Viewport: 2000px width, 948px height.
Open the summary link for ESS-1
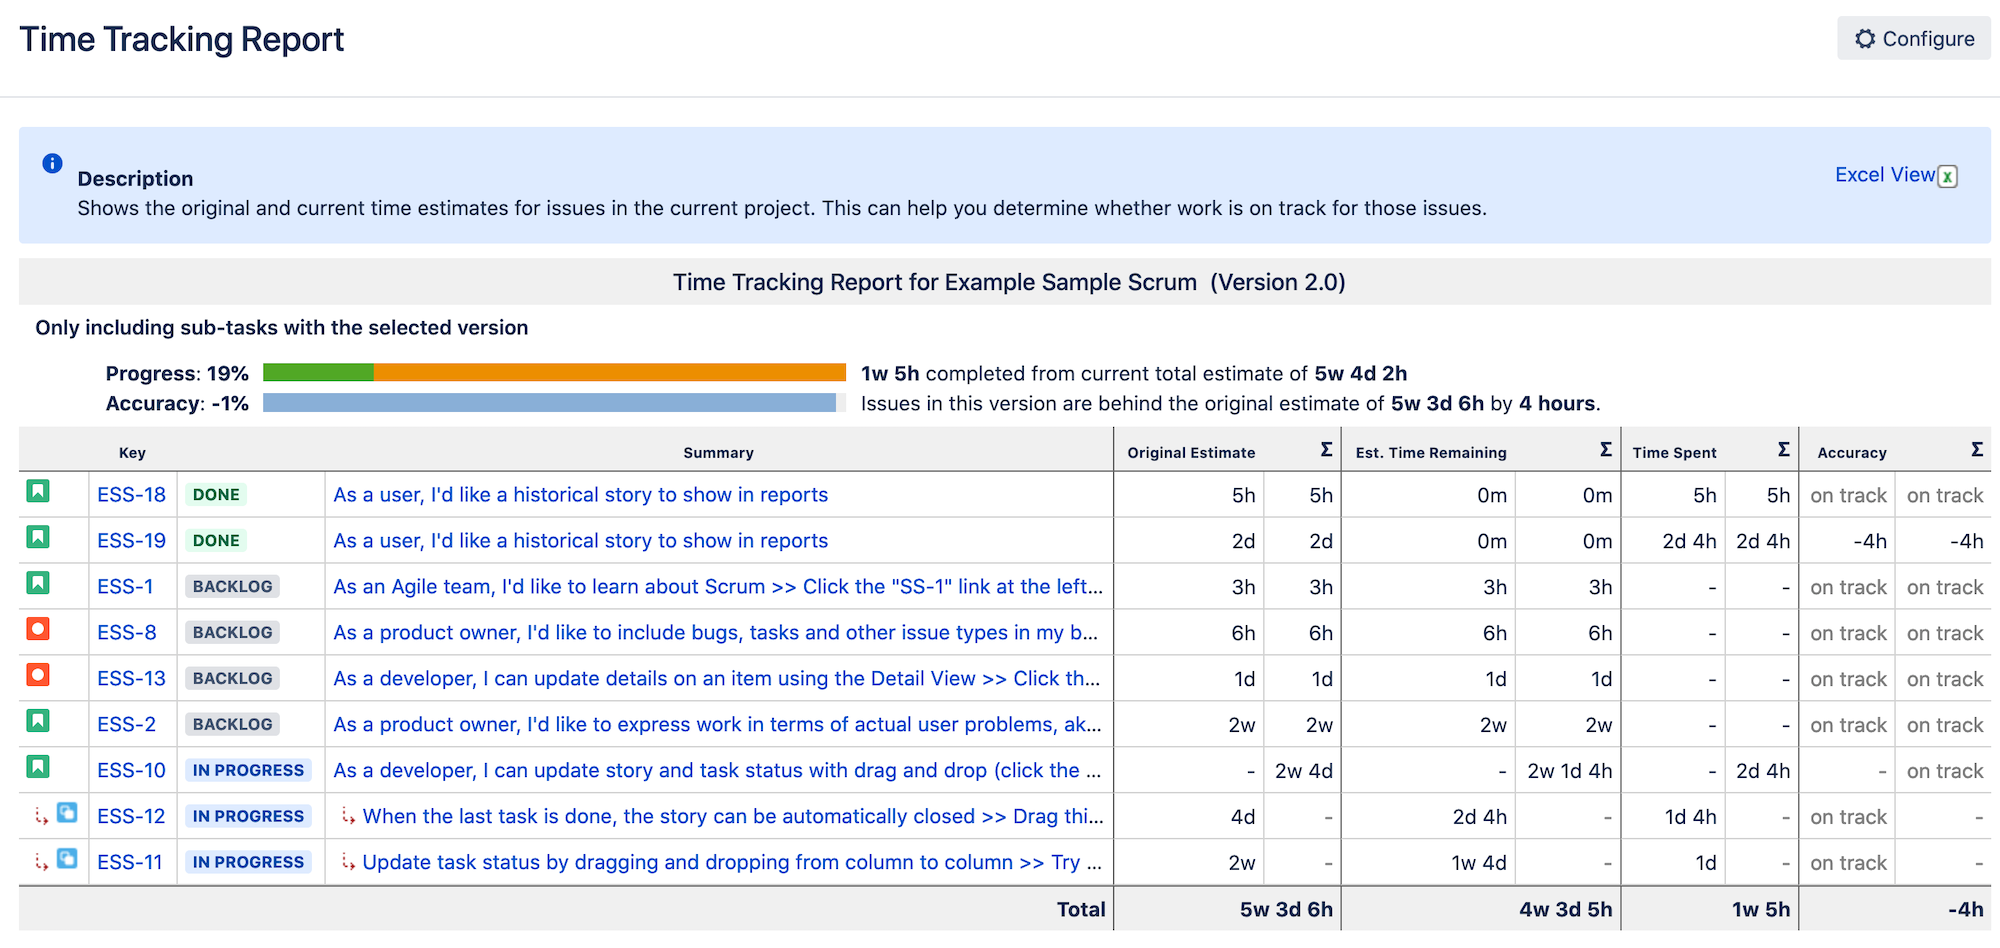[716, 586]
